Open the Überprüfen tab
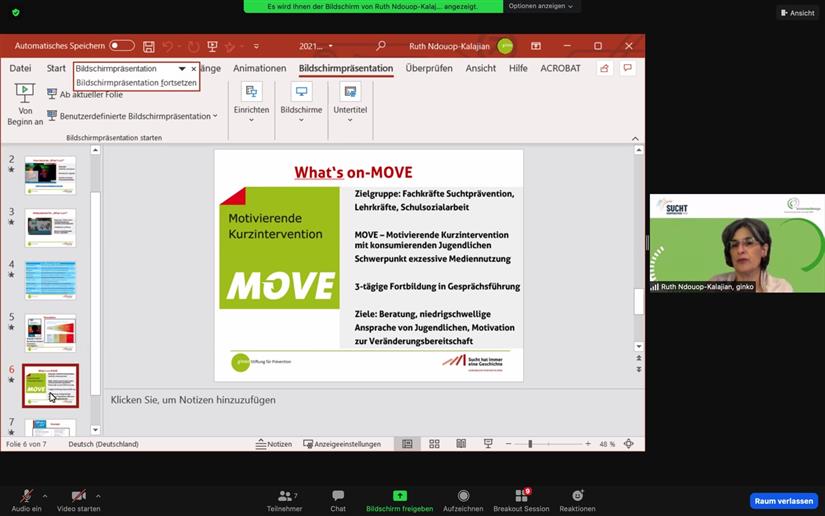The height and width of the screenshot is (516, 825). click(x=429, y=68)
